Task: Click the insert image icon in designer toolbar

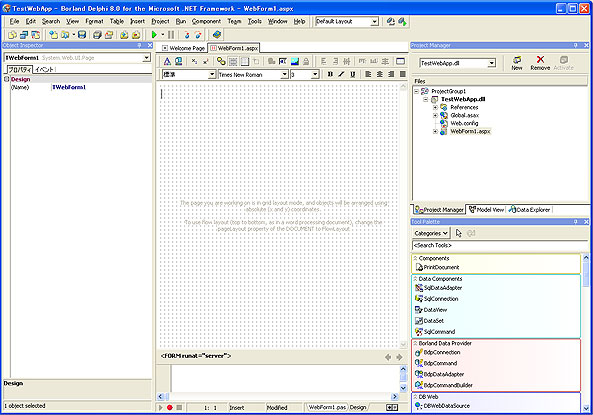Action: tap(295, 61)
